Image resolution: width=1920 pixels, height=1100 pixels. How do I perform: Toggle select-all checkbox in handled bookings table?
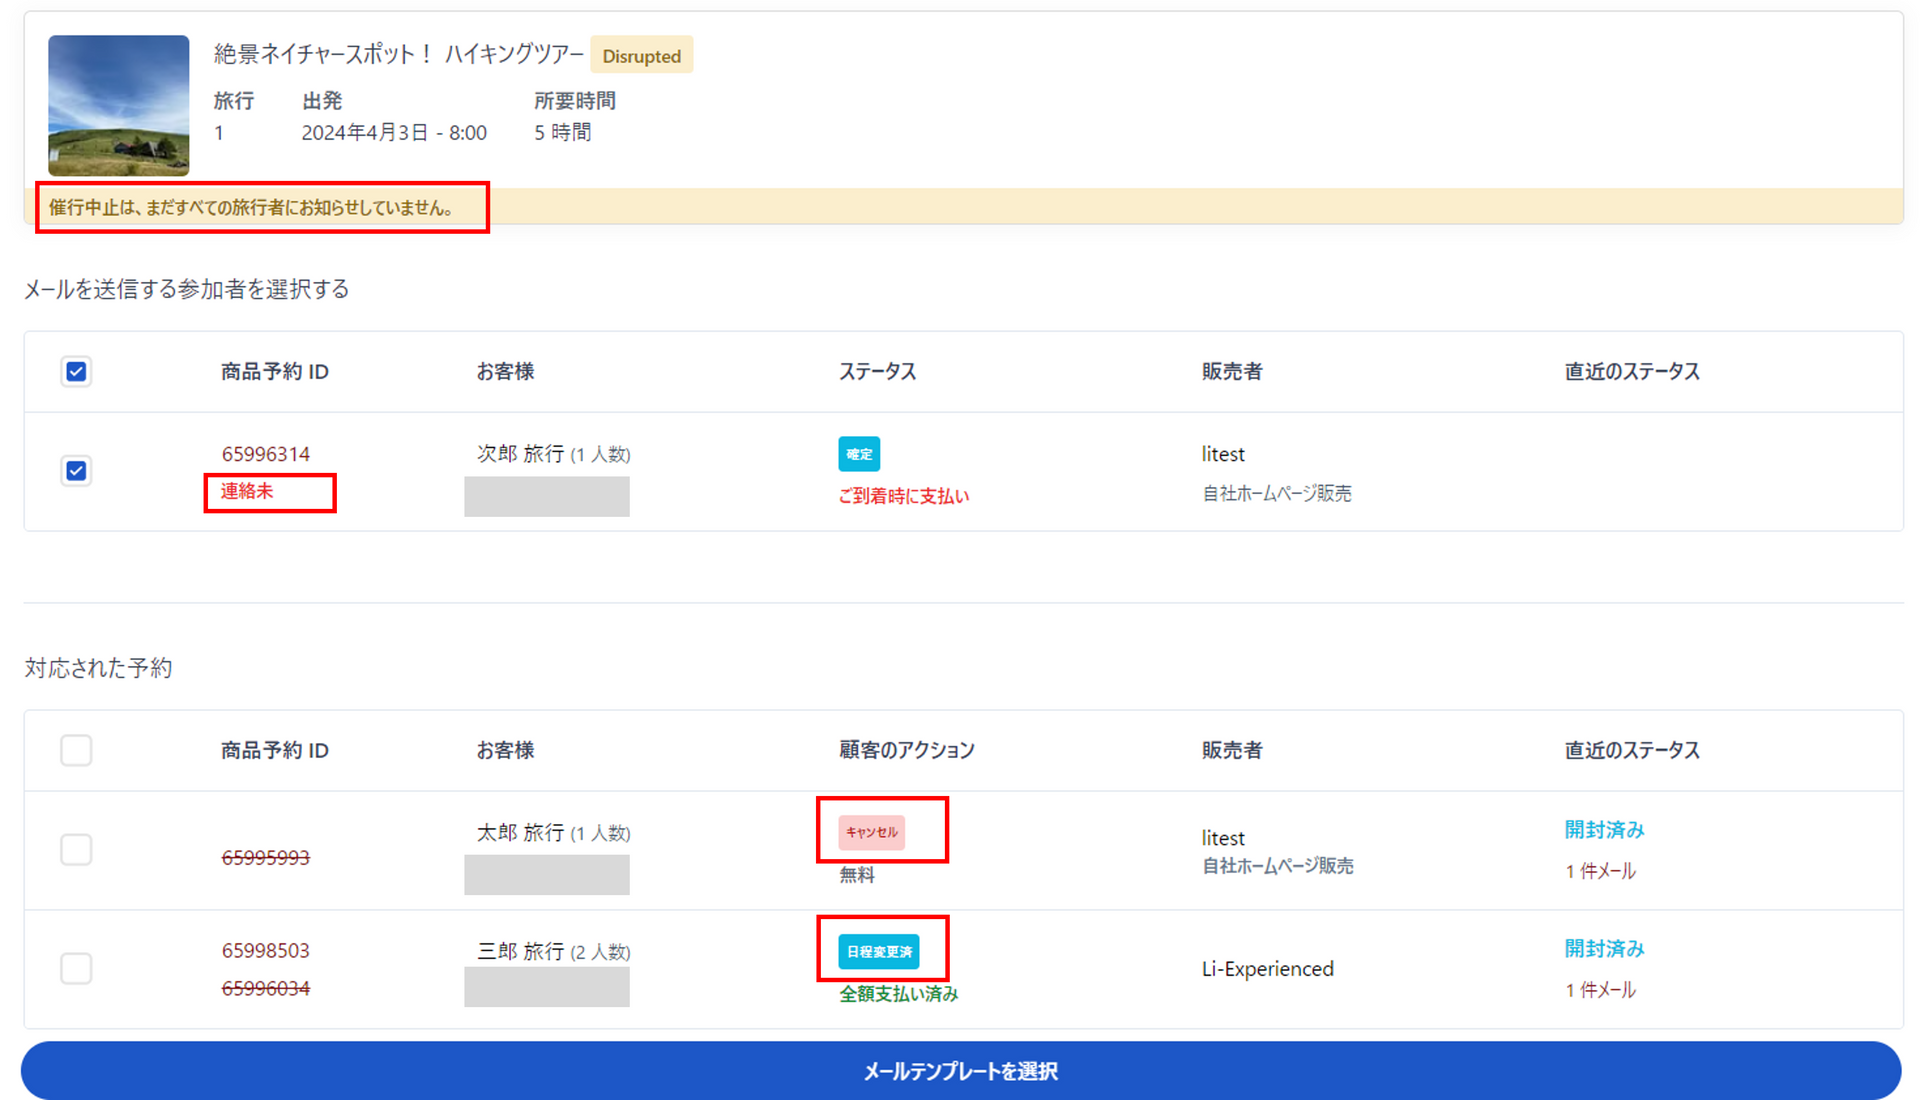tap(76, 750)
